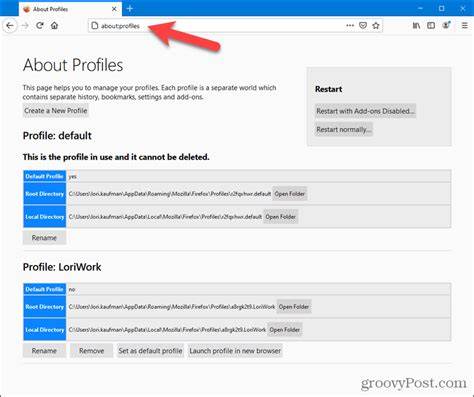
Task: Click the 'Profile: LoriWork' heading
Action: coord(62,267)
